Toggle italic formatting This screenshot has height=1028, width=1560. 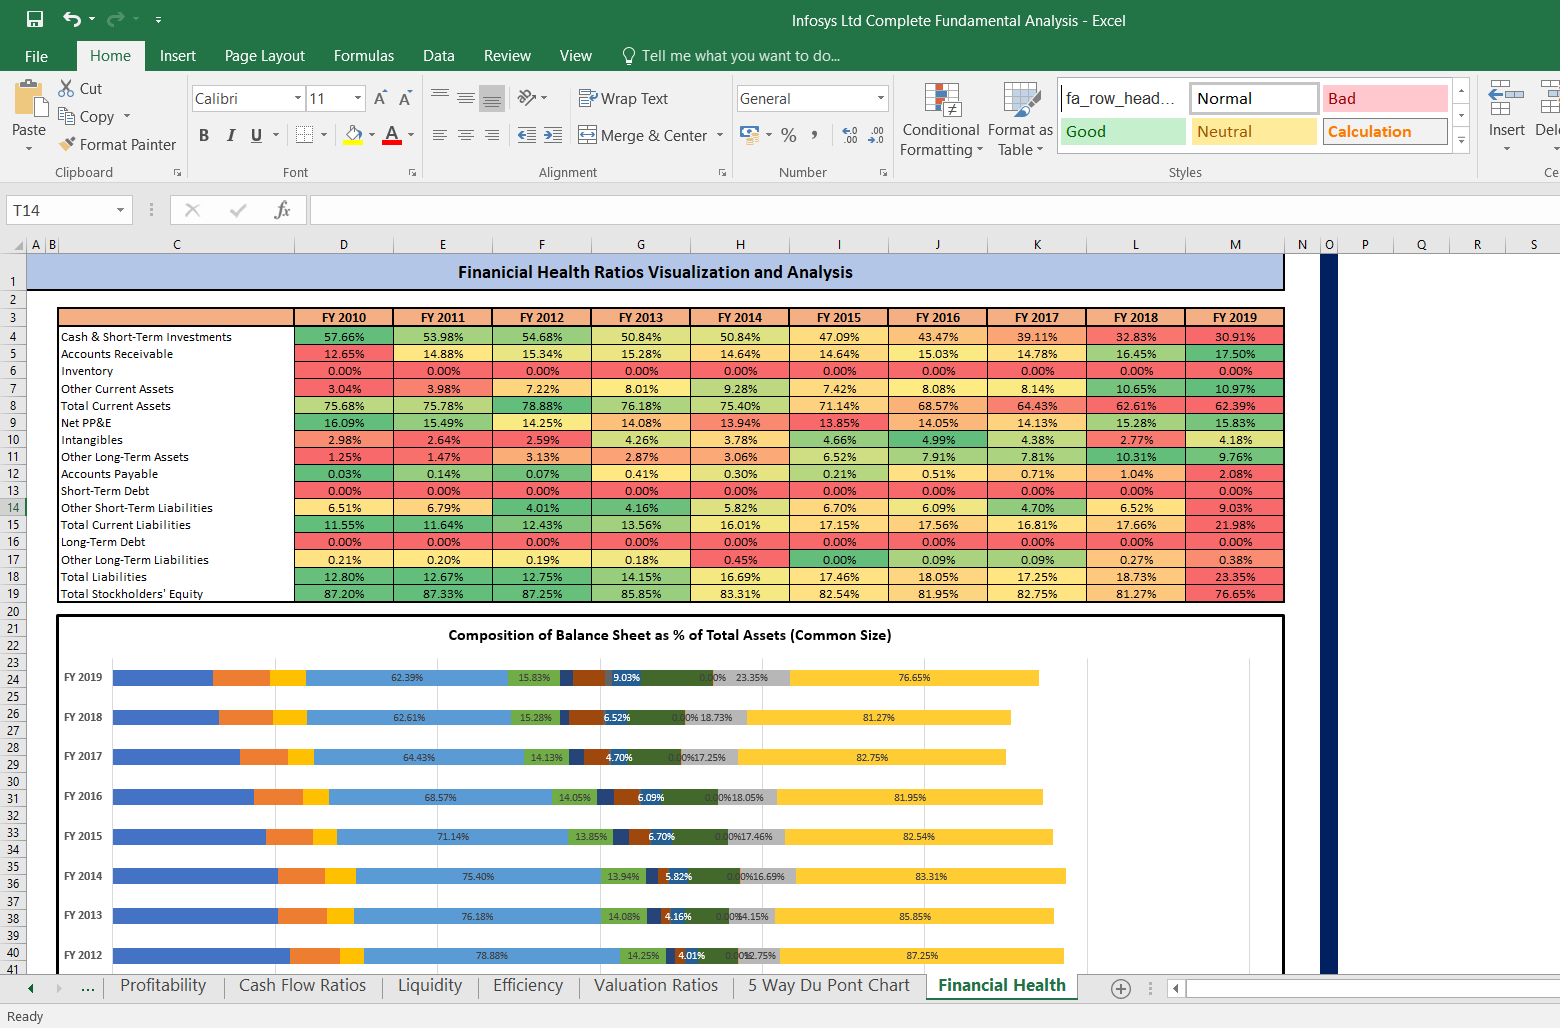pyautogui.click(x=230, y=135)
